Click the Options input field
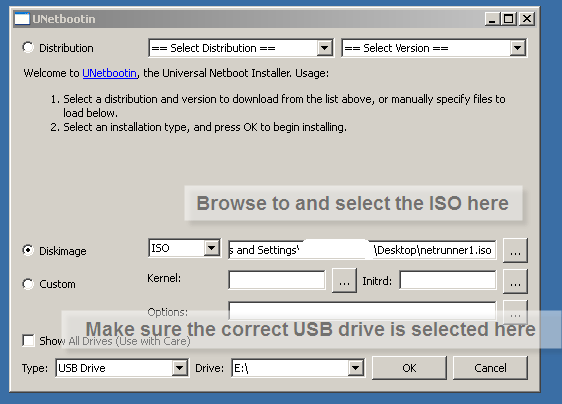This screenshot has height=404, width=562. click(362, 310)
